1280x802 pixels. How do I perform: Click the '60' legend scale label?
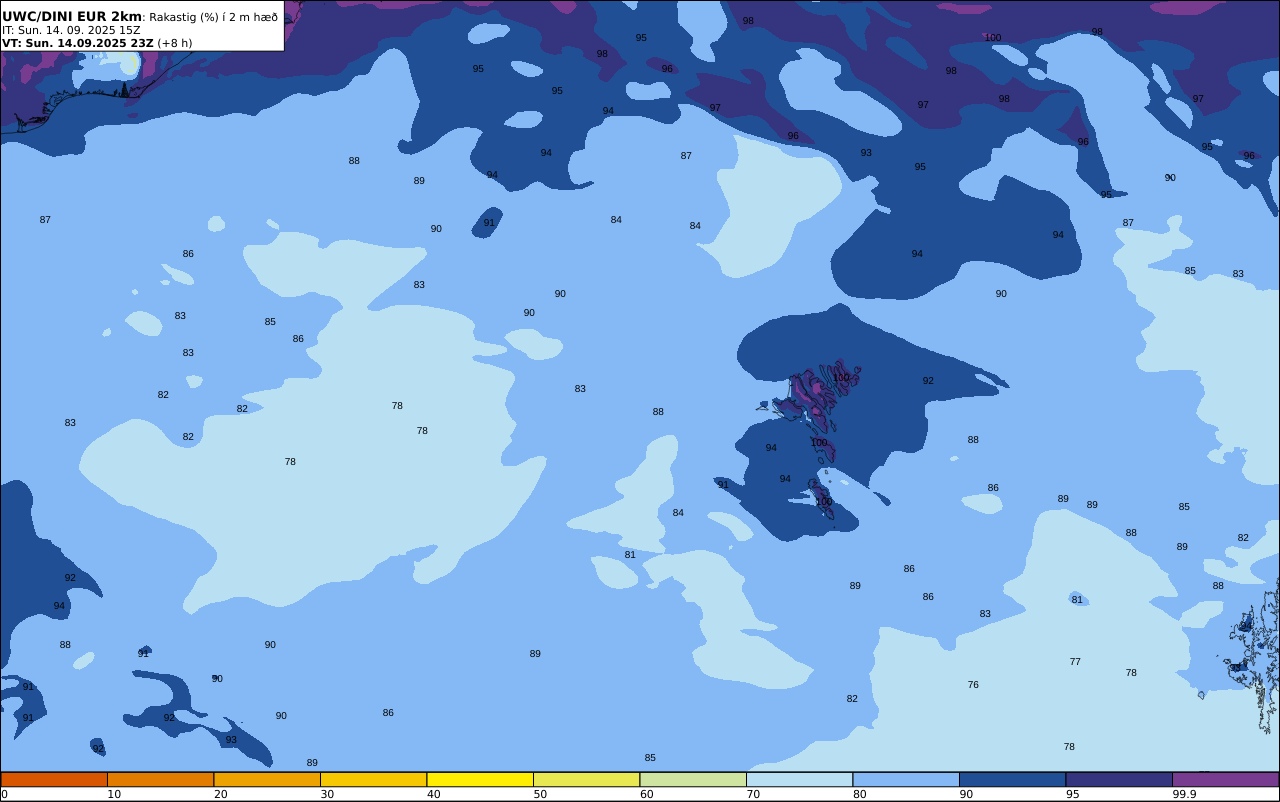click(x=646, y=794)
